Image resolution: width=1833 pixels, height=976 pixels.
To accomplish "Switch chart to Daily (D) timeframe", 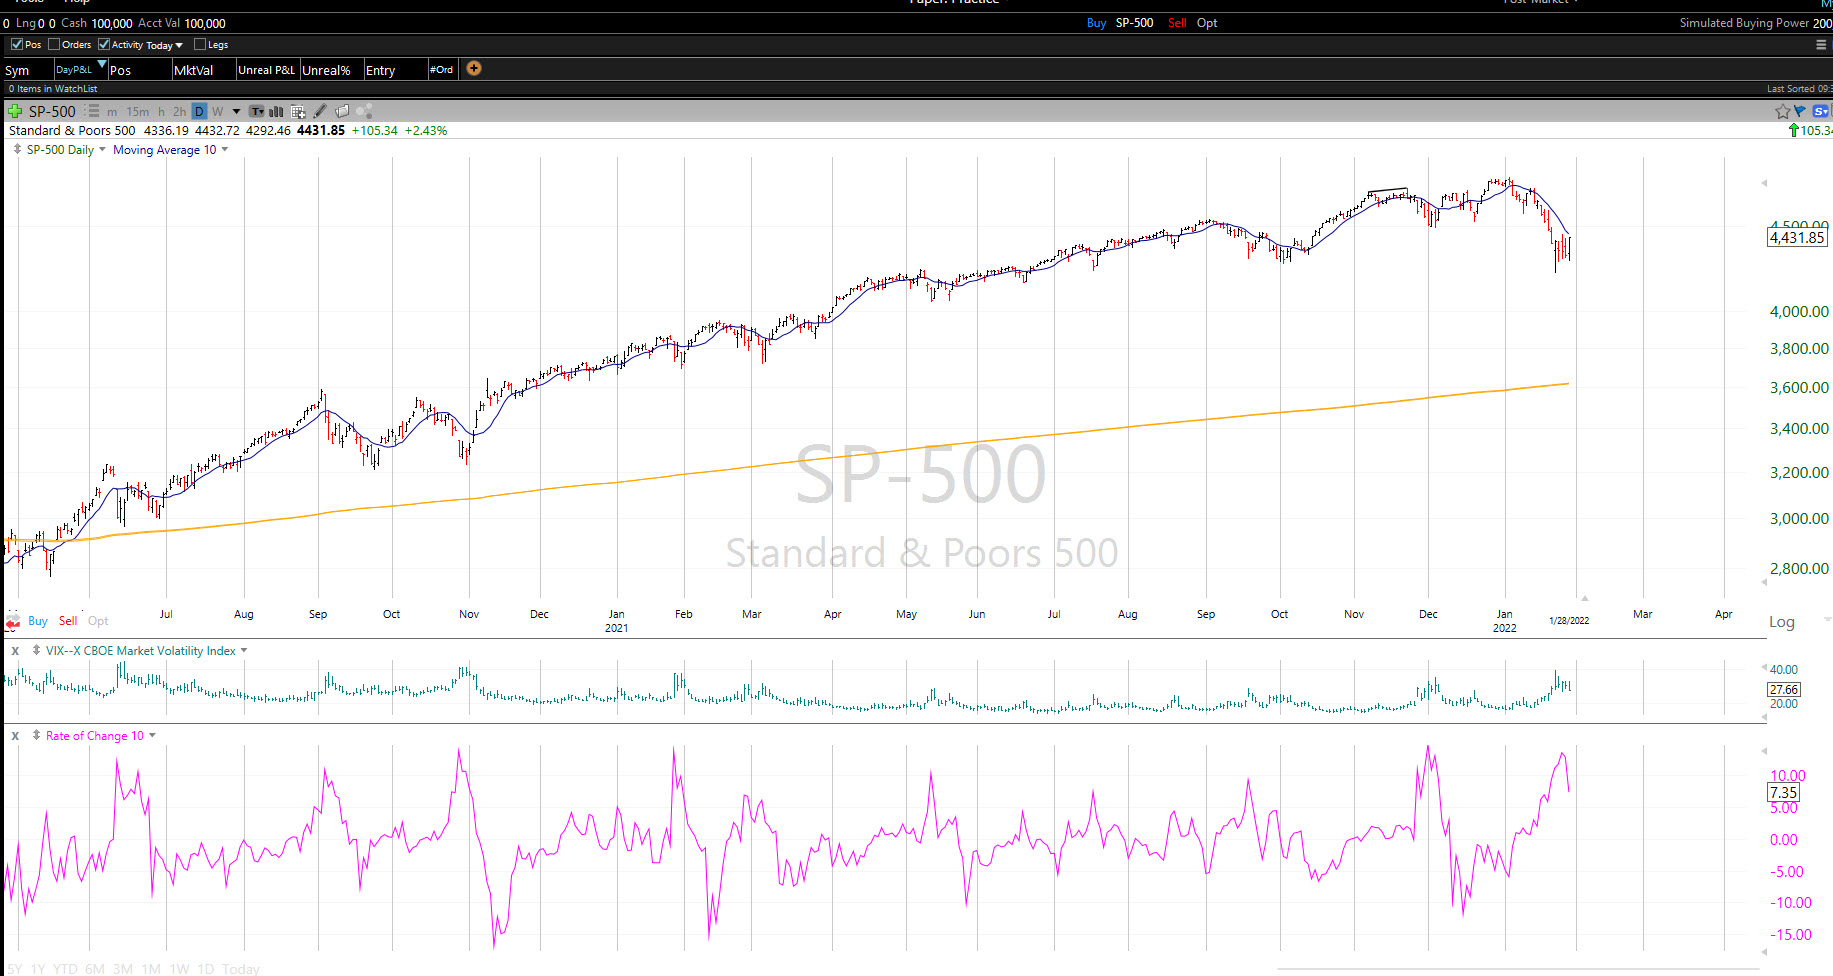I will pyautogui.click(x=199, y=111).
